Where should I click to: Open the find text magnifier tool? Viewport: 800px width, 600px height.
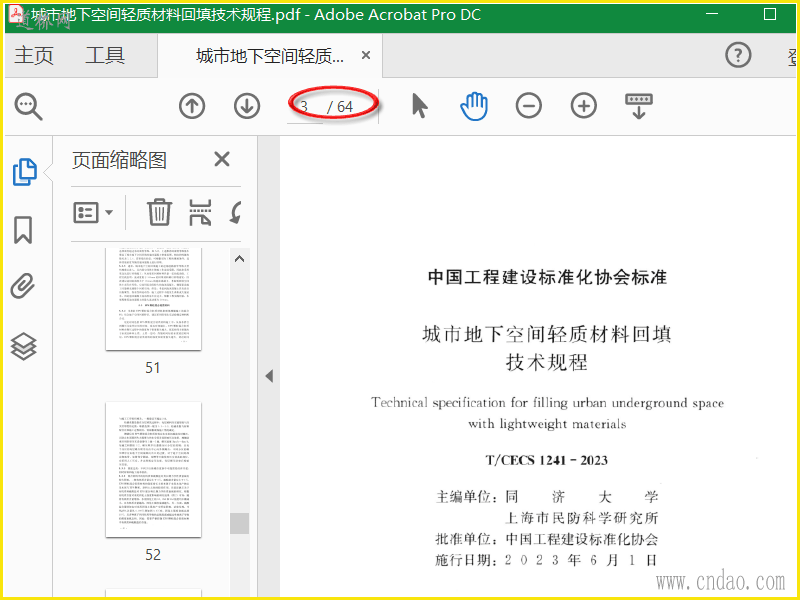pos(29,107)
